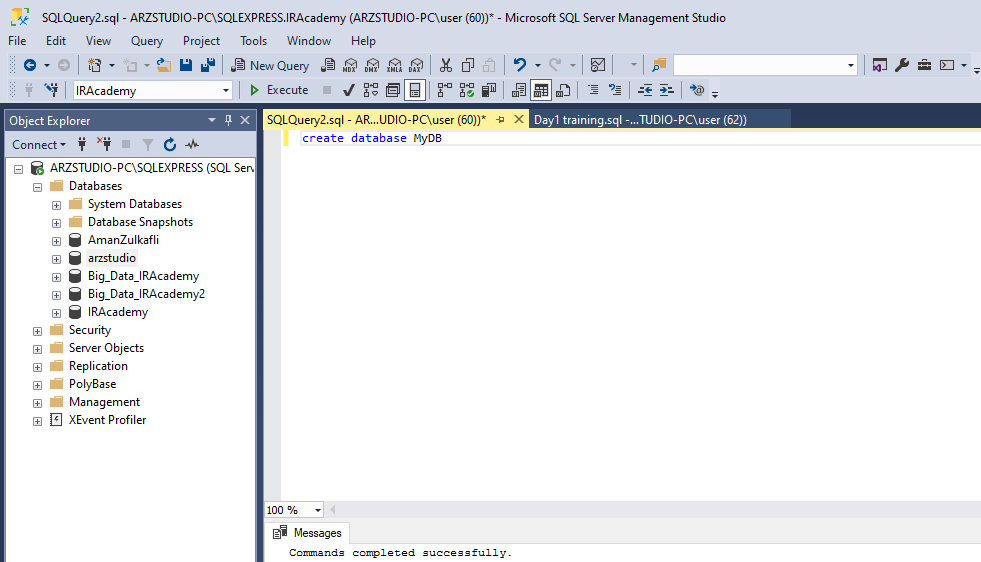Screen dimensions: 981x562
Task: Open the Find search combo box dropdown
Action: point(850,65)
